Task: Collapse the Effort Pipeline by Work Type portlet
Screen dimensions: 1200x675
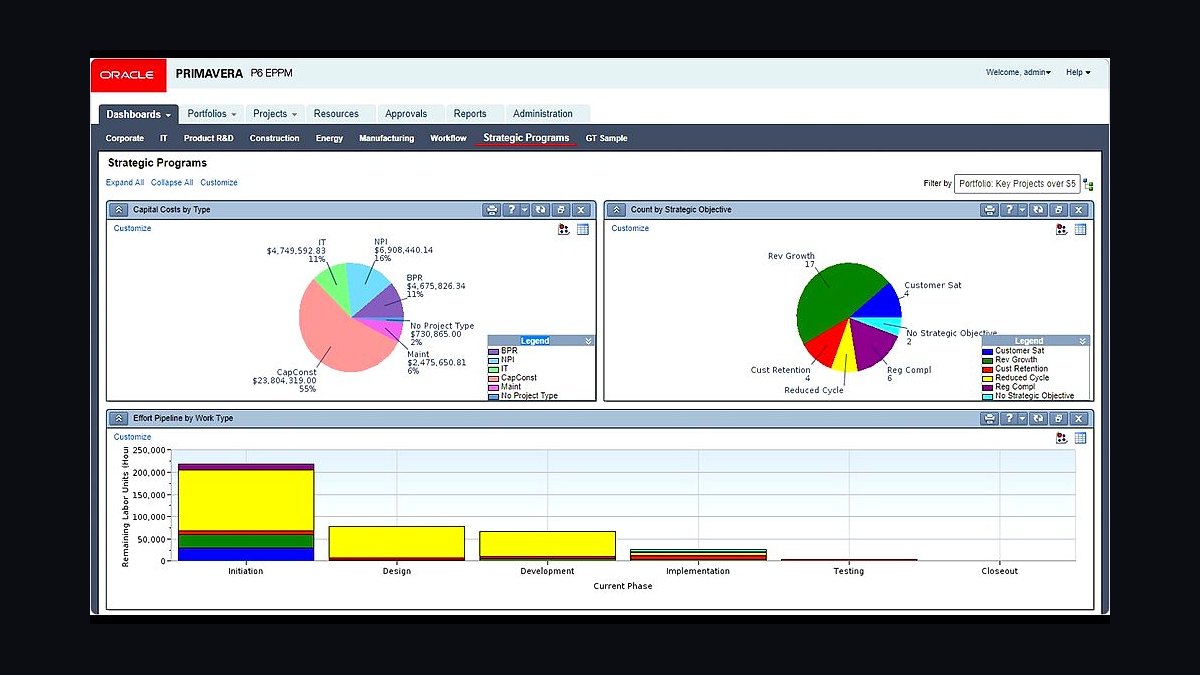Action: 119,418
